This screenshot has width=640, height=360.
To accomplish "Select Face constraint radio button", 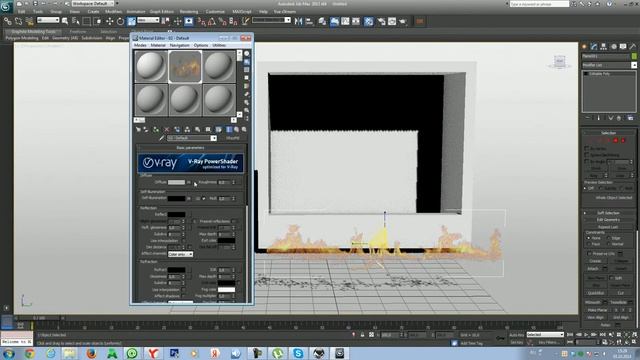I will [589, 244].
